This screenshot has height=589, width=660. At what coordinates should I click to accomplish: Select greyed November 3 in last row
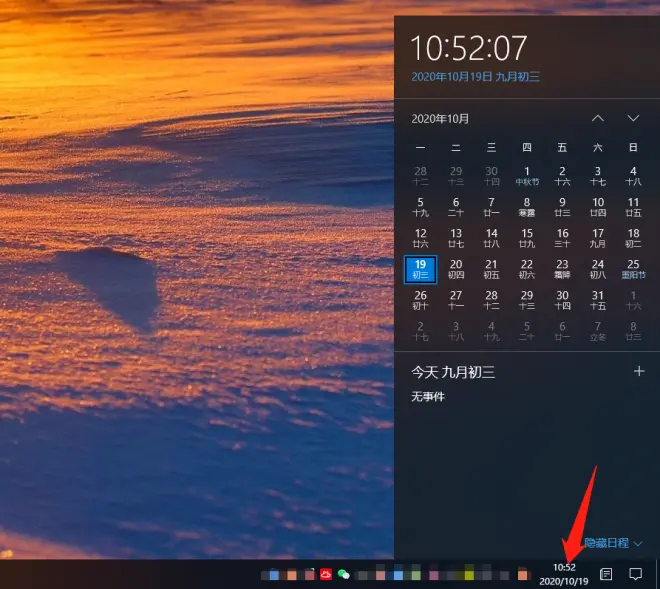click(x=456, y=331)
